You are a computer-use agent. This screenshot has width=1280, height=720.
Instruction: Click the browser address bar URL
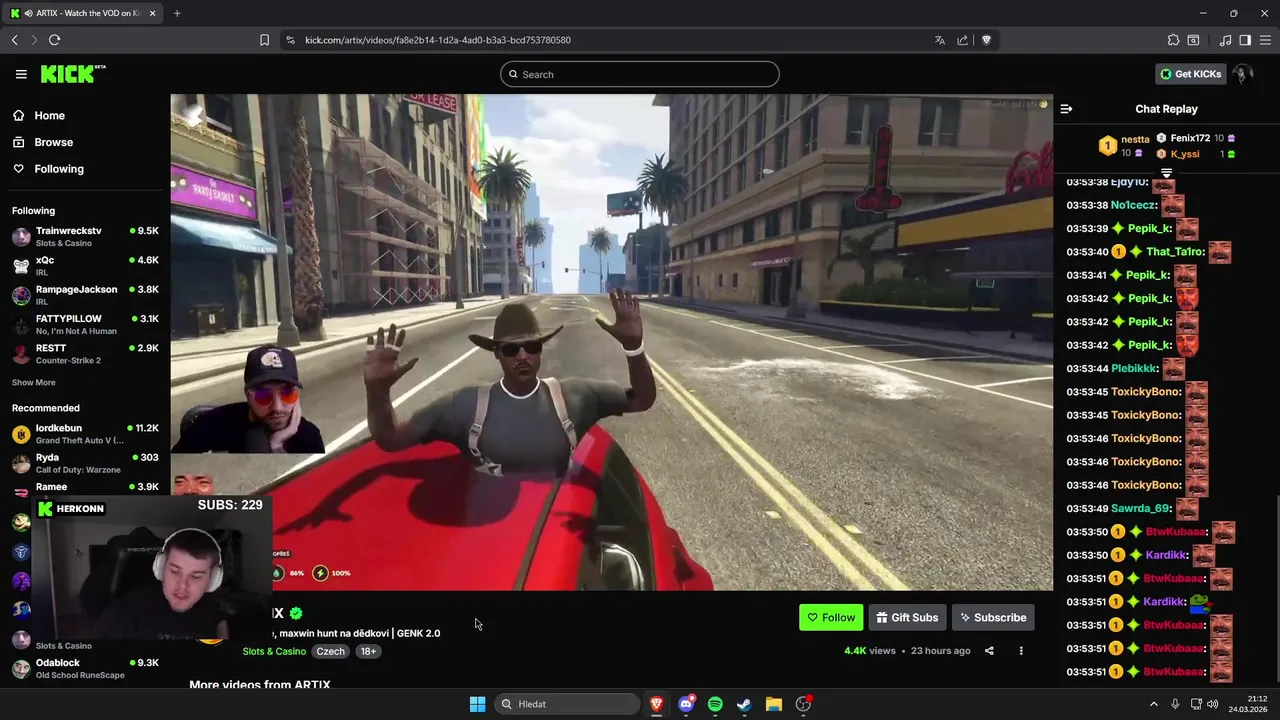click(438, 40)
